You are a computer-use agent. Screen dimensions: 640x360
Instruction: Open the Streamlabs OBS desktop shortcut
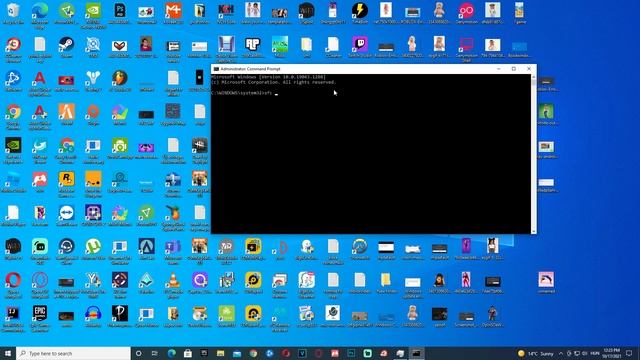[x=40, y=251]
